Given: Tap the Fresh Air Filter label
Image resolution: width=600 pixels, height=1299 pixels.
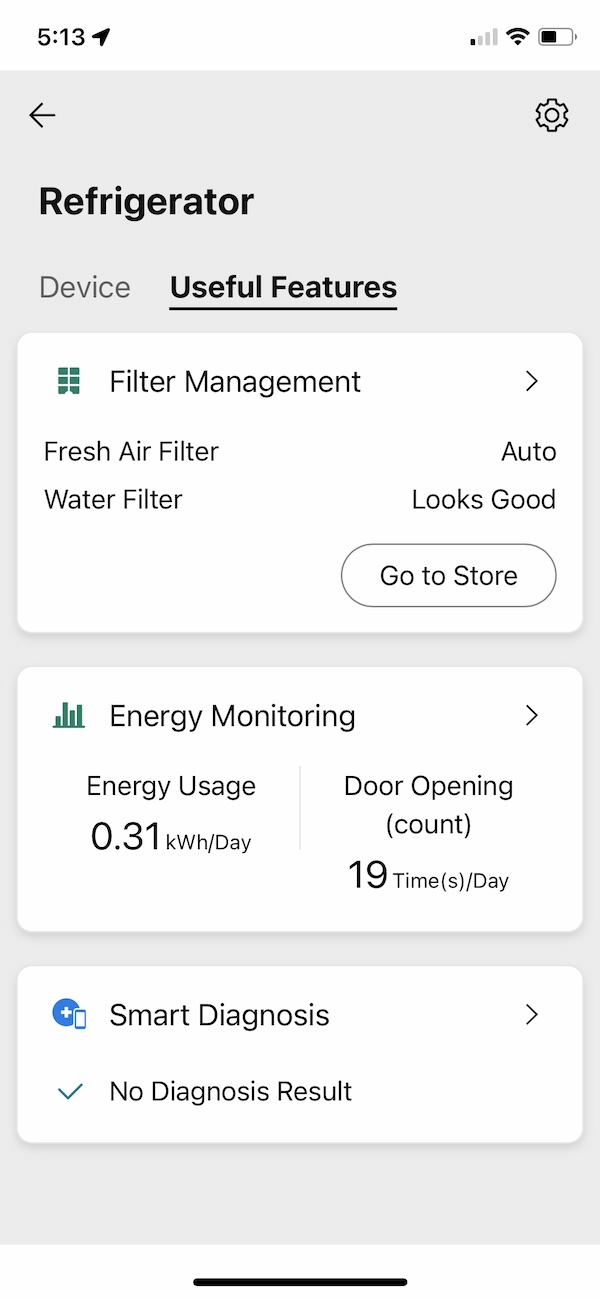Looking at the screenshot, I should [x=131, y=452].
